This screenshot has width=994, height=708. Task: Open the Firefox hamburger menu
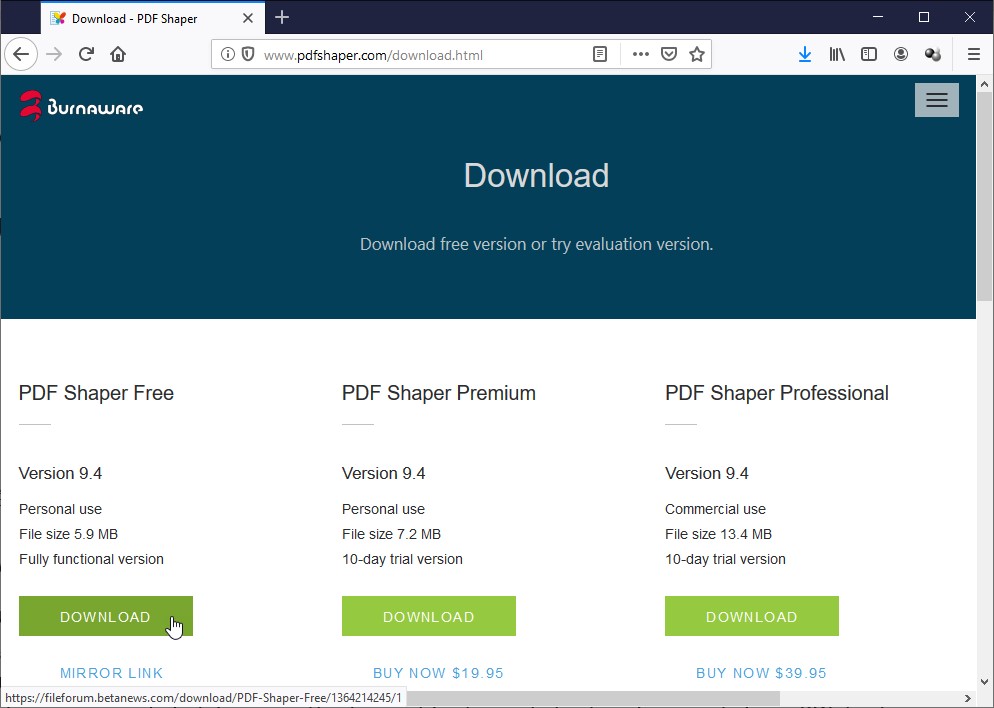coord(974,55)
